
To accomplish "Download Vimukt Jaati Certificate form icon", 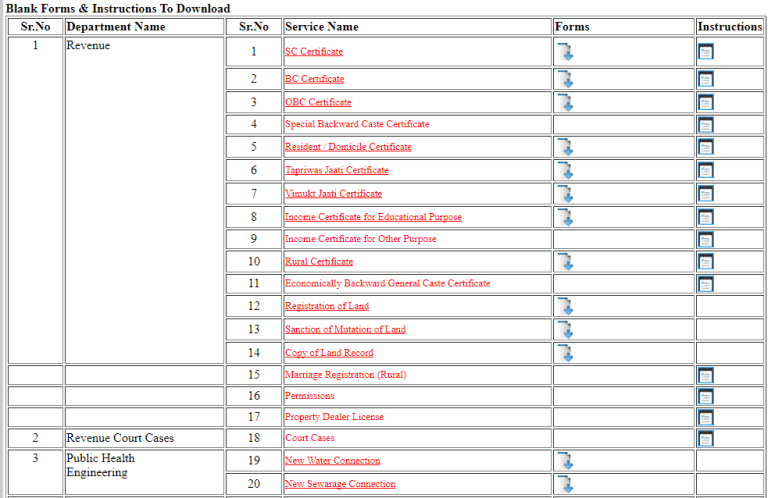I will (x=565, y=194).
